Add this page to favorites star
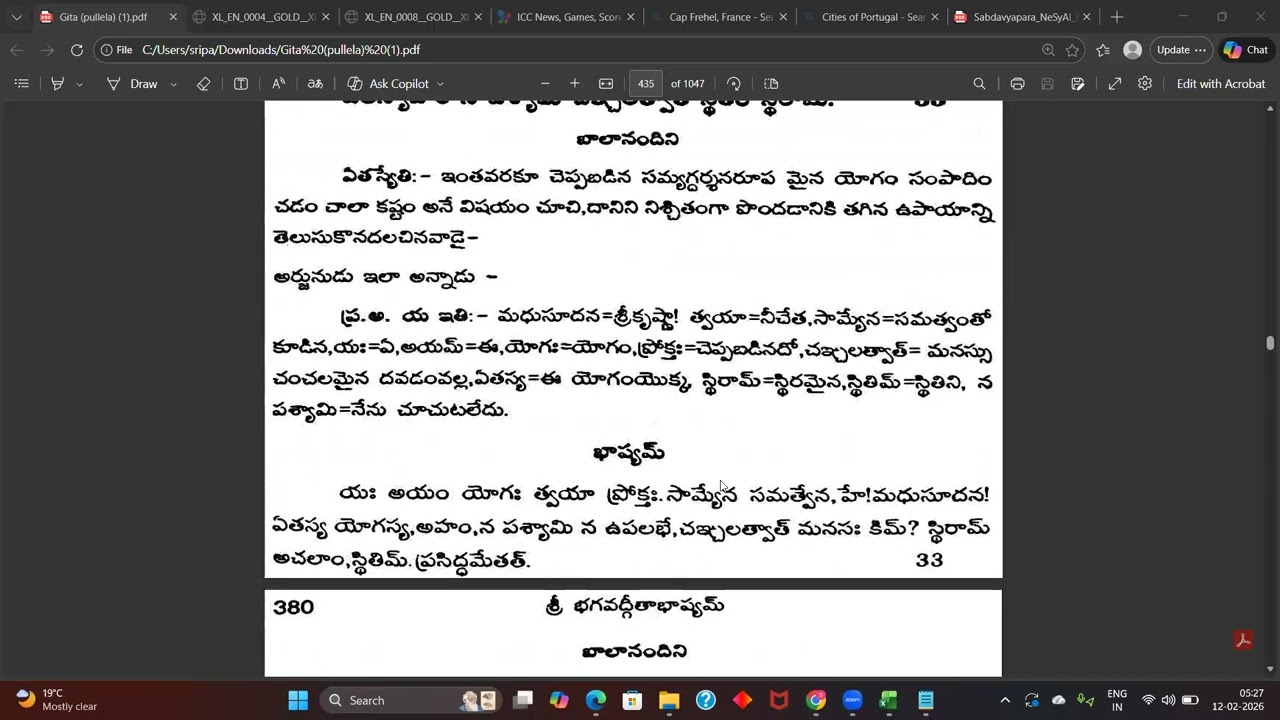 [x=1073, y=50]
